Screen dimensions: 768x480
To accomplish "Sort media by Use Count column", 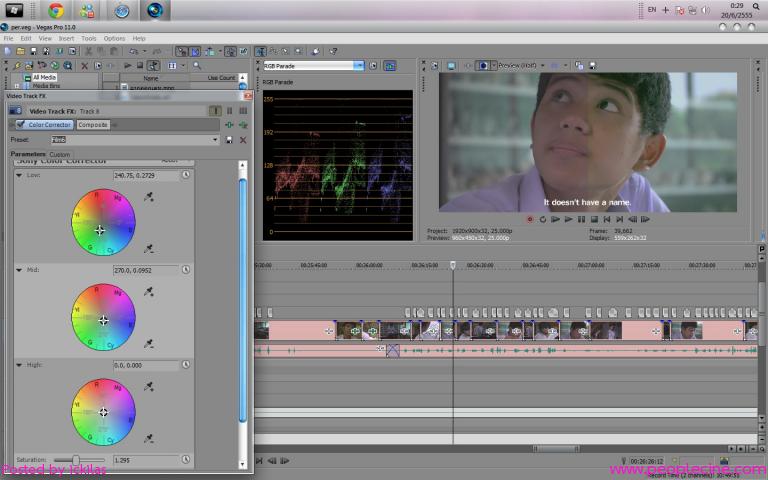I will pos(217,78).
